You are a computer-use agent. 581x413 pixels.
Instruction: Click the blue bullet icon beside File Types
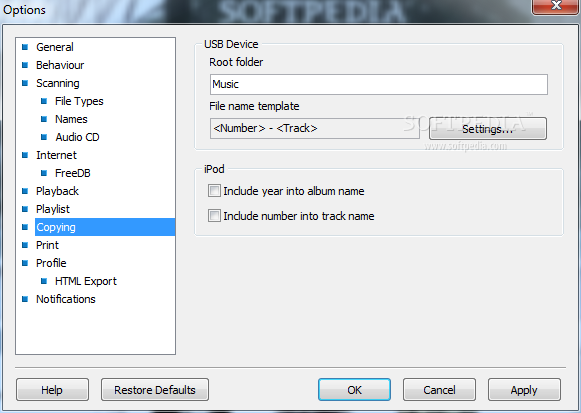(x=44, y=101)
